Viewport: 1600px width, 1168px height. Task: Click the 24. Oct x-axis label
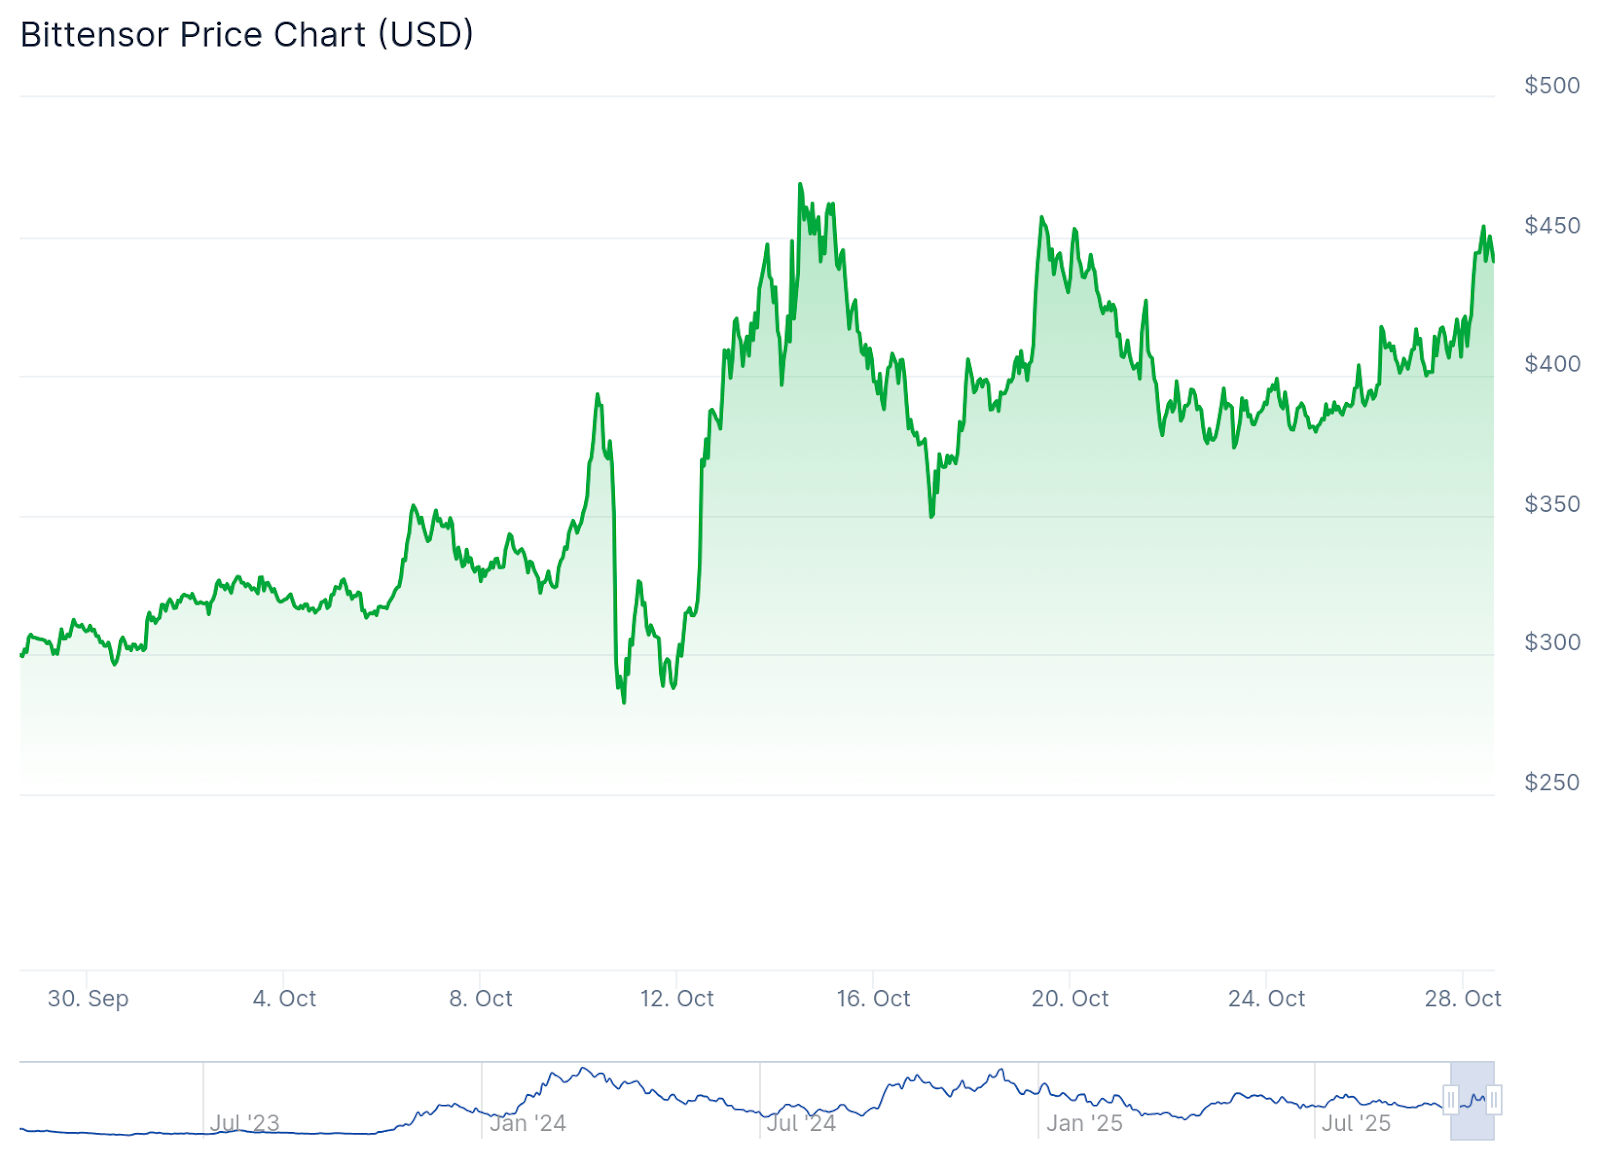click(1266, 998)
